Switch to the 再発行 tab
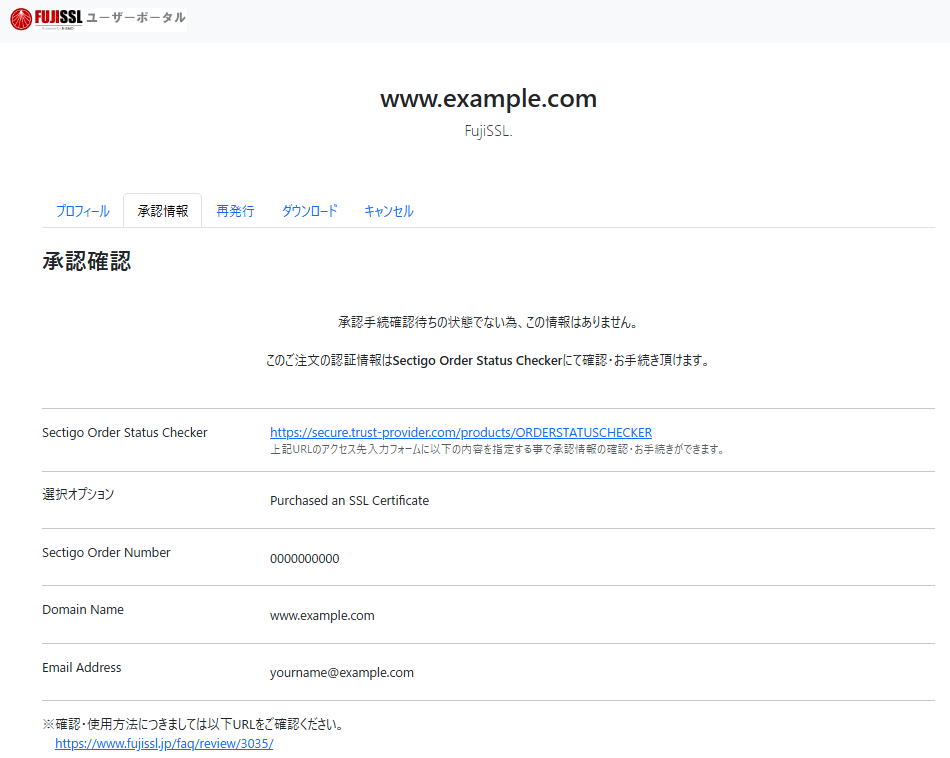This screenshot has height=758, width=950. point(234,210)
